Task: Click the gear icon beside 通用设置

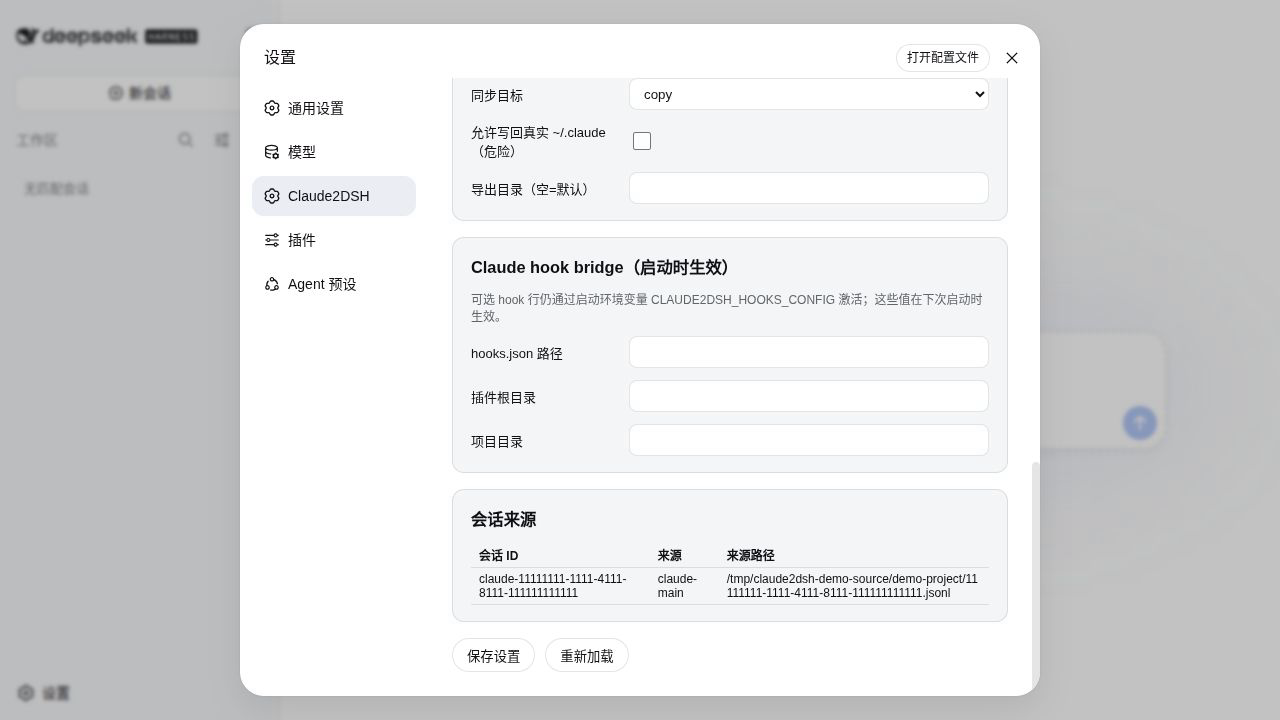Action: pyautogui.click(x=272, y=108)
